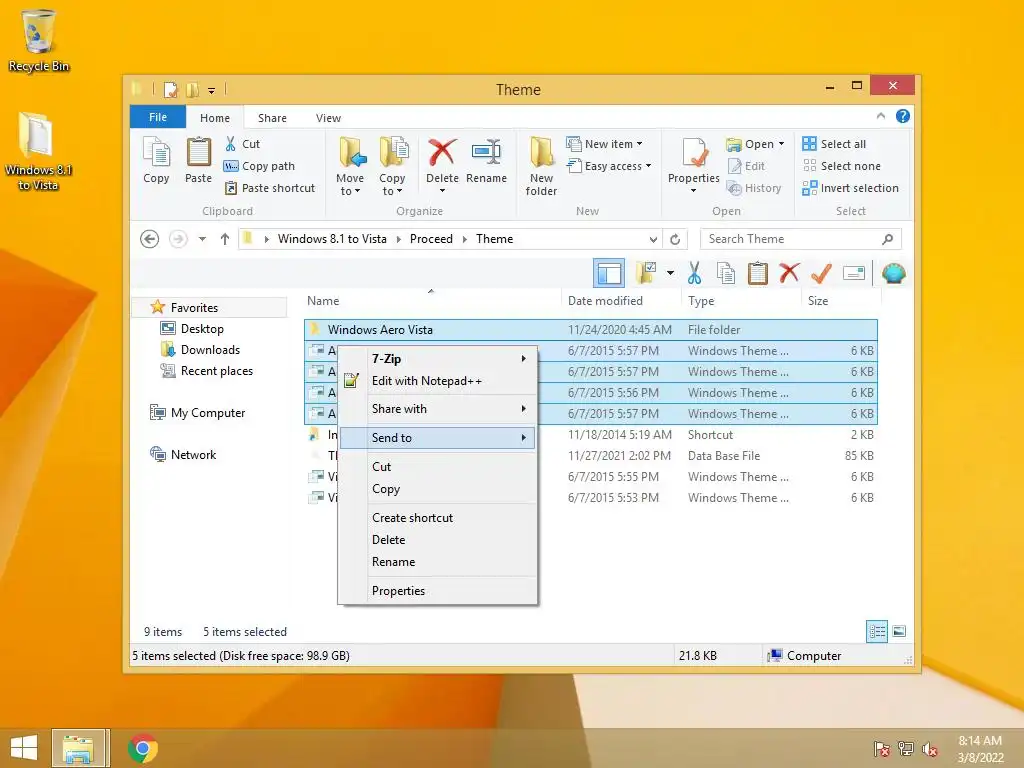The width and height of the screenshot is (1024, 768).
Task: Go up one folder level arrow
Action: (225, 239)
